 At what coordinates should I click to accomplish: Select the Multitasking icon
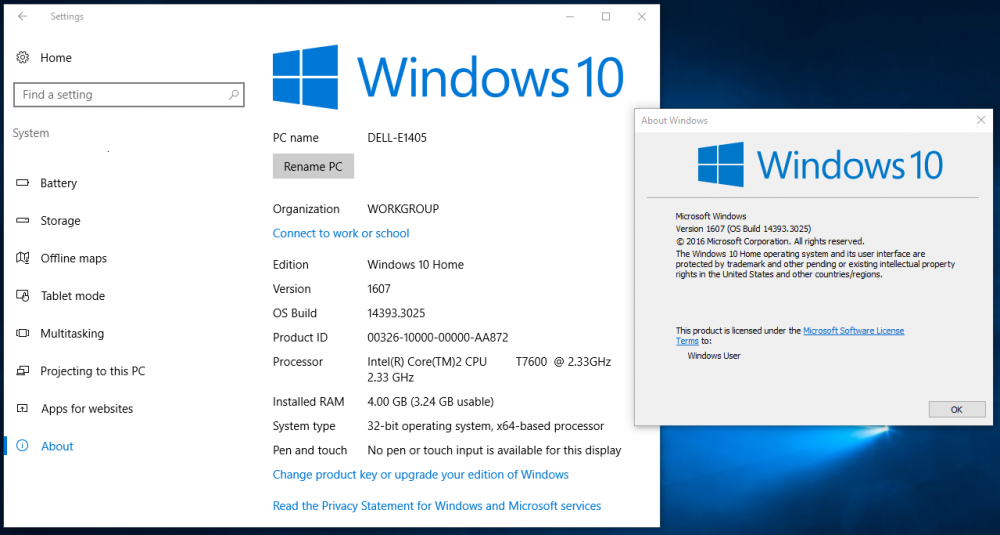pos(22,333)
